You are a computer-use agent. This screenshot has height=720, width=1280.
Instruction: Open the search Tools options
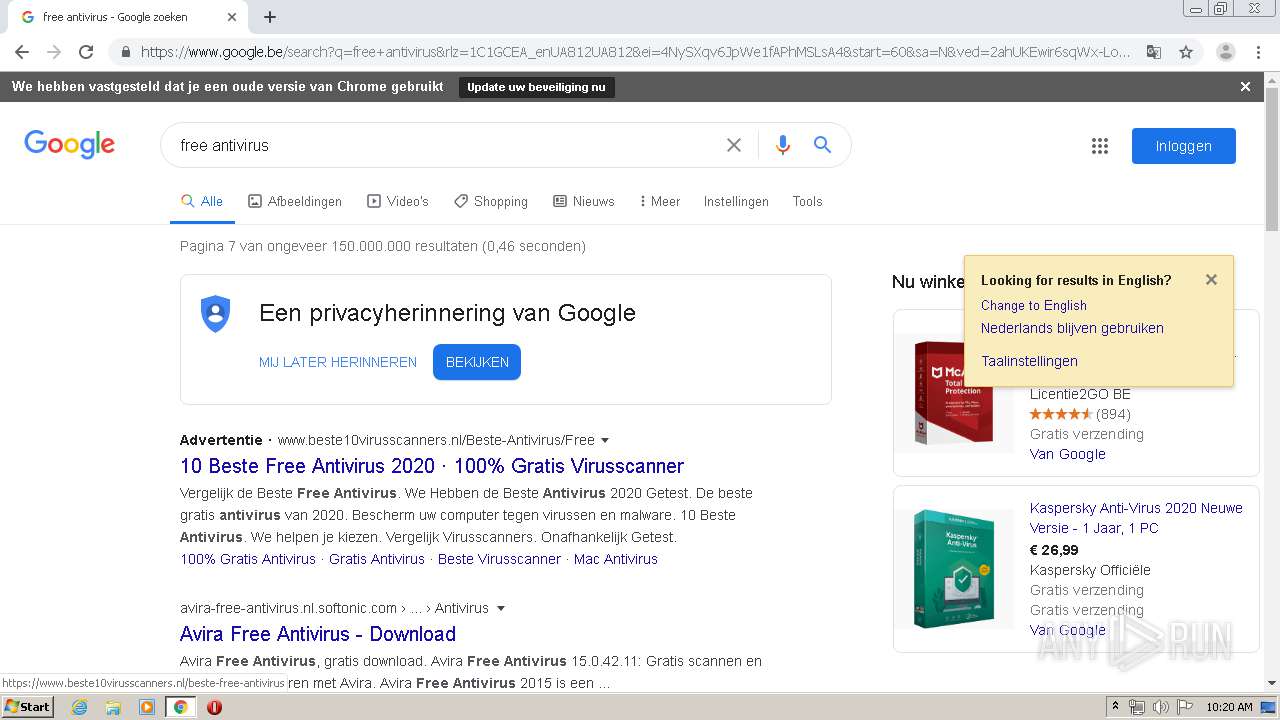pyautogui.click(x=807, y=201)
